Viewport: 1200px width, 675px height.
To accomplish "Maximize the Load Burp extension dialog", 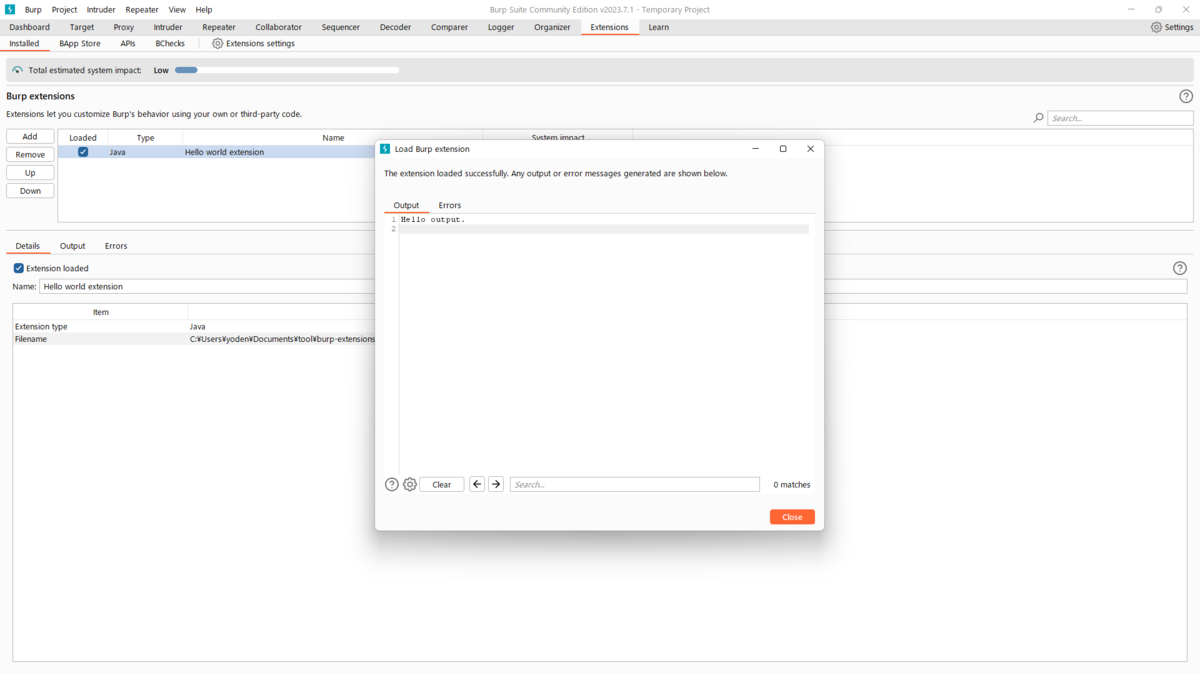I will click(x=783, y=149).
